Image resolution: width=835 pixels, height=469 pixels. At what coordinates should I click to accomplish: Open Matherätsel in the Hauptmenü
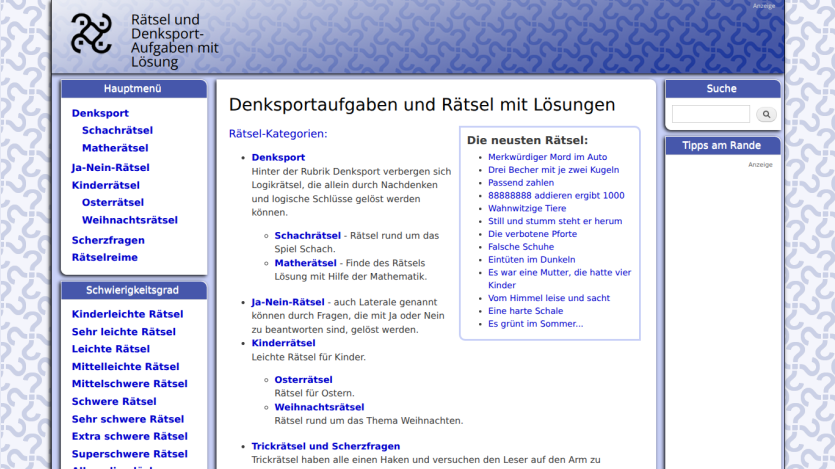coord(115,148)
